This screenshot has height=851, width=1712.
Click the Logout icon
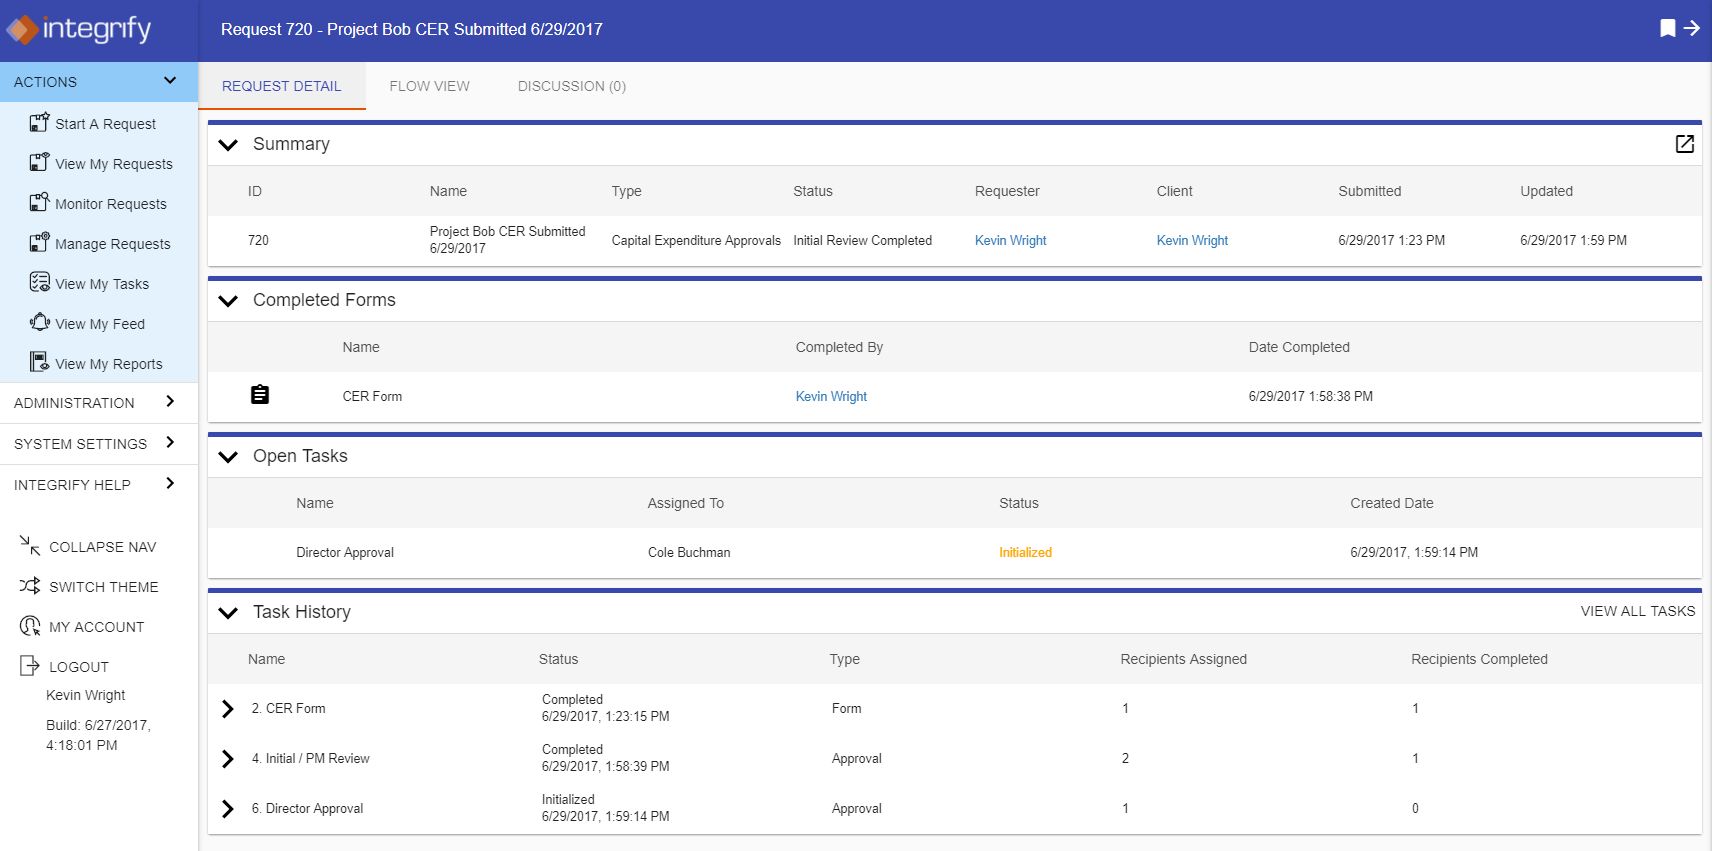pos(29,666)
